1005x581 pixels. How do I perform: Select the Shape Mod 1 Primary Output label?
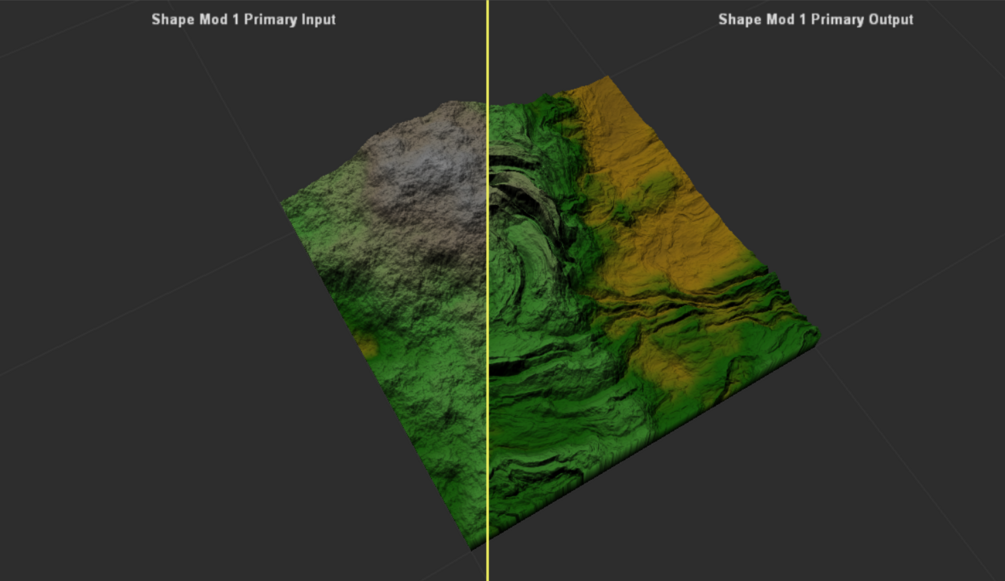pyautogui.click(x=815, y=18)
